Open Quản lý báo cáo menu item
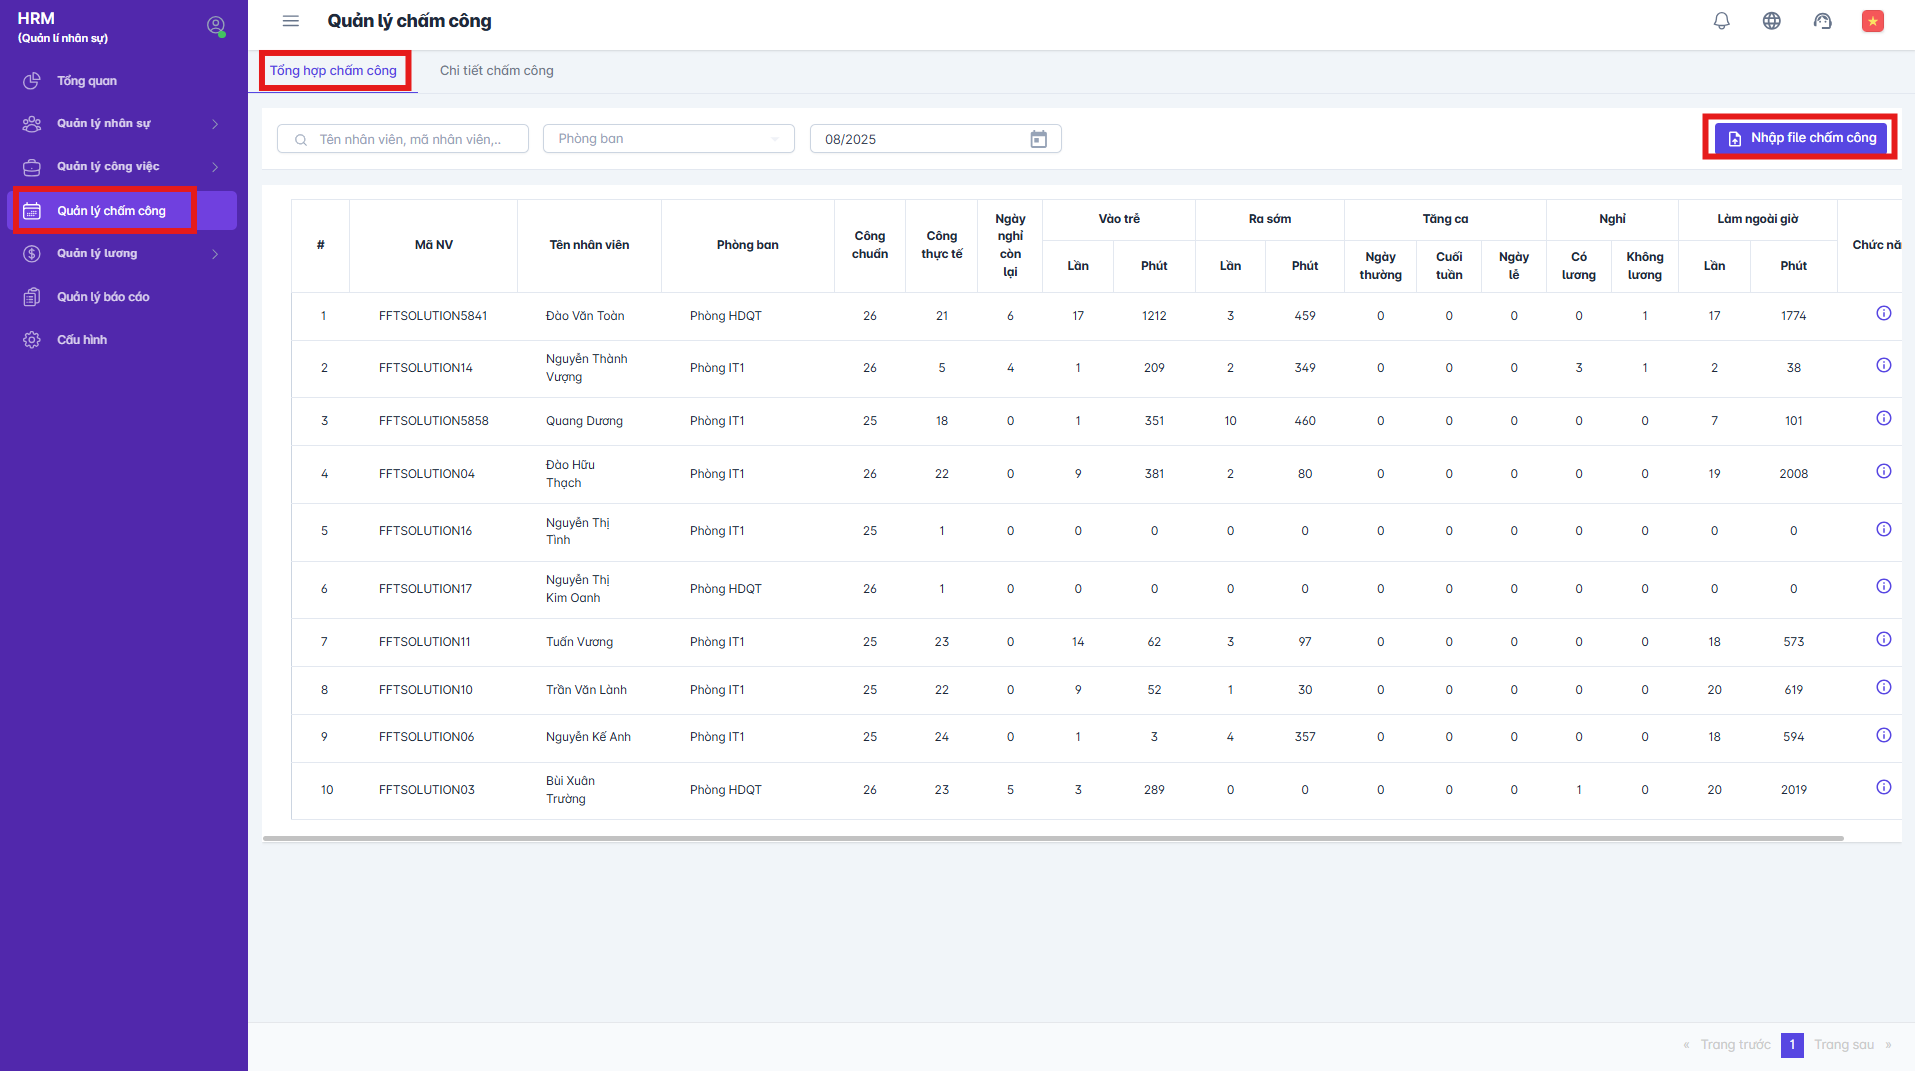The height and width of the screenshot is (1071, 1915). (103, 297)
